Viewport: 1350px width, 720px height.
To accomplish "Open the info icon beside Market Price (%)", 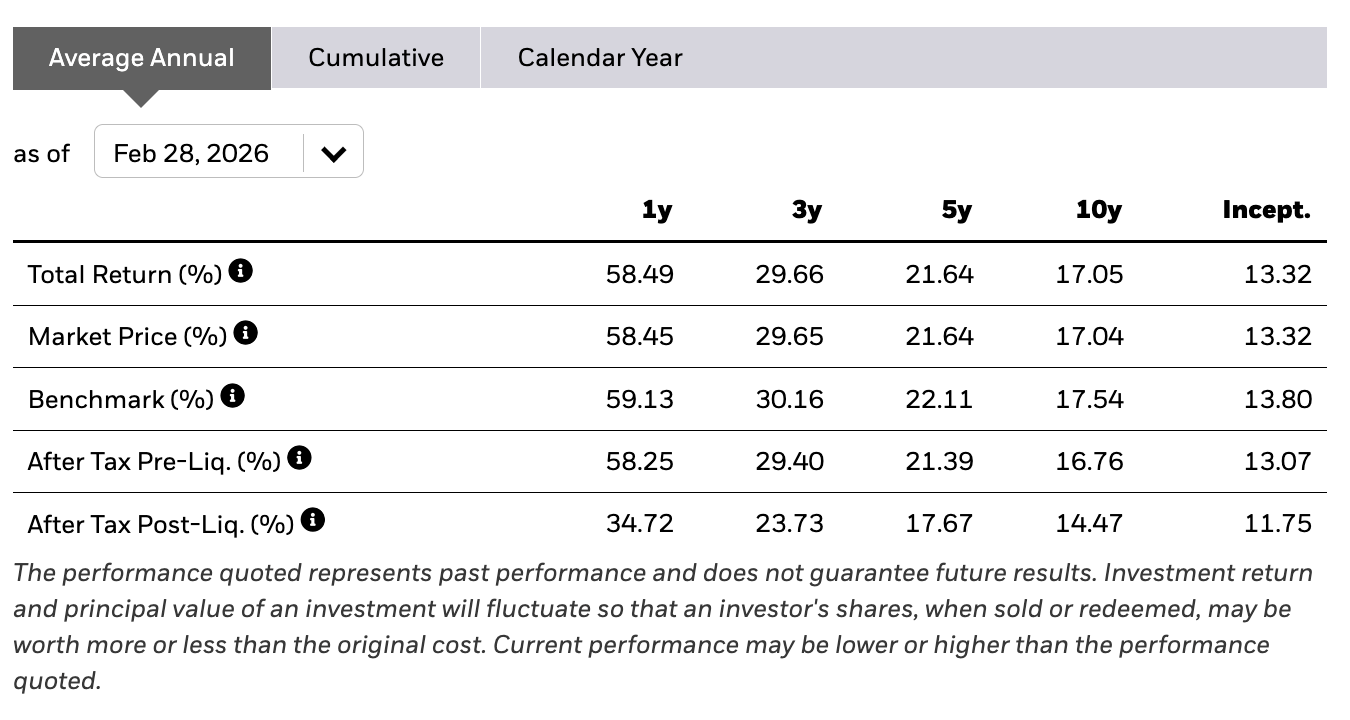I will (x=246, y=333).
